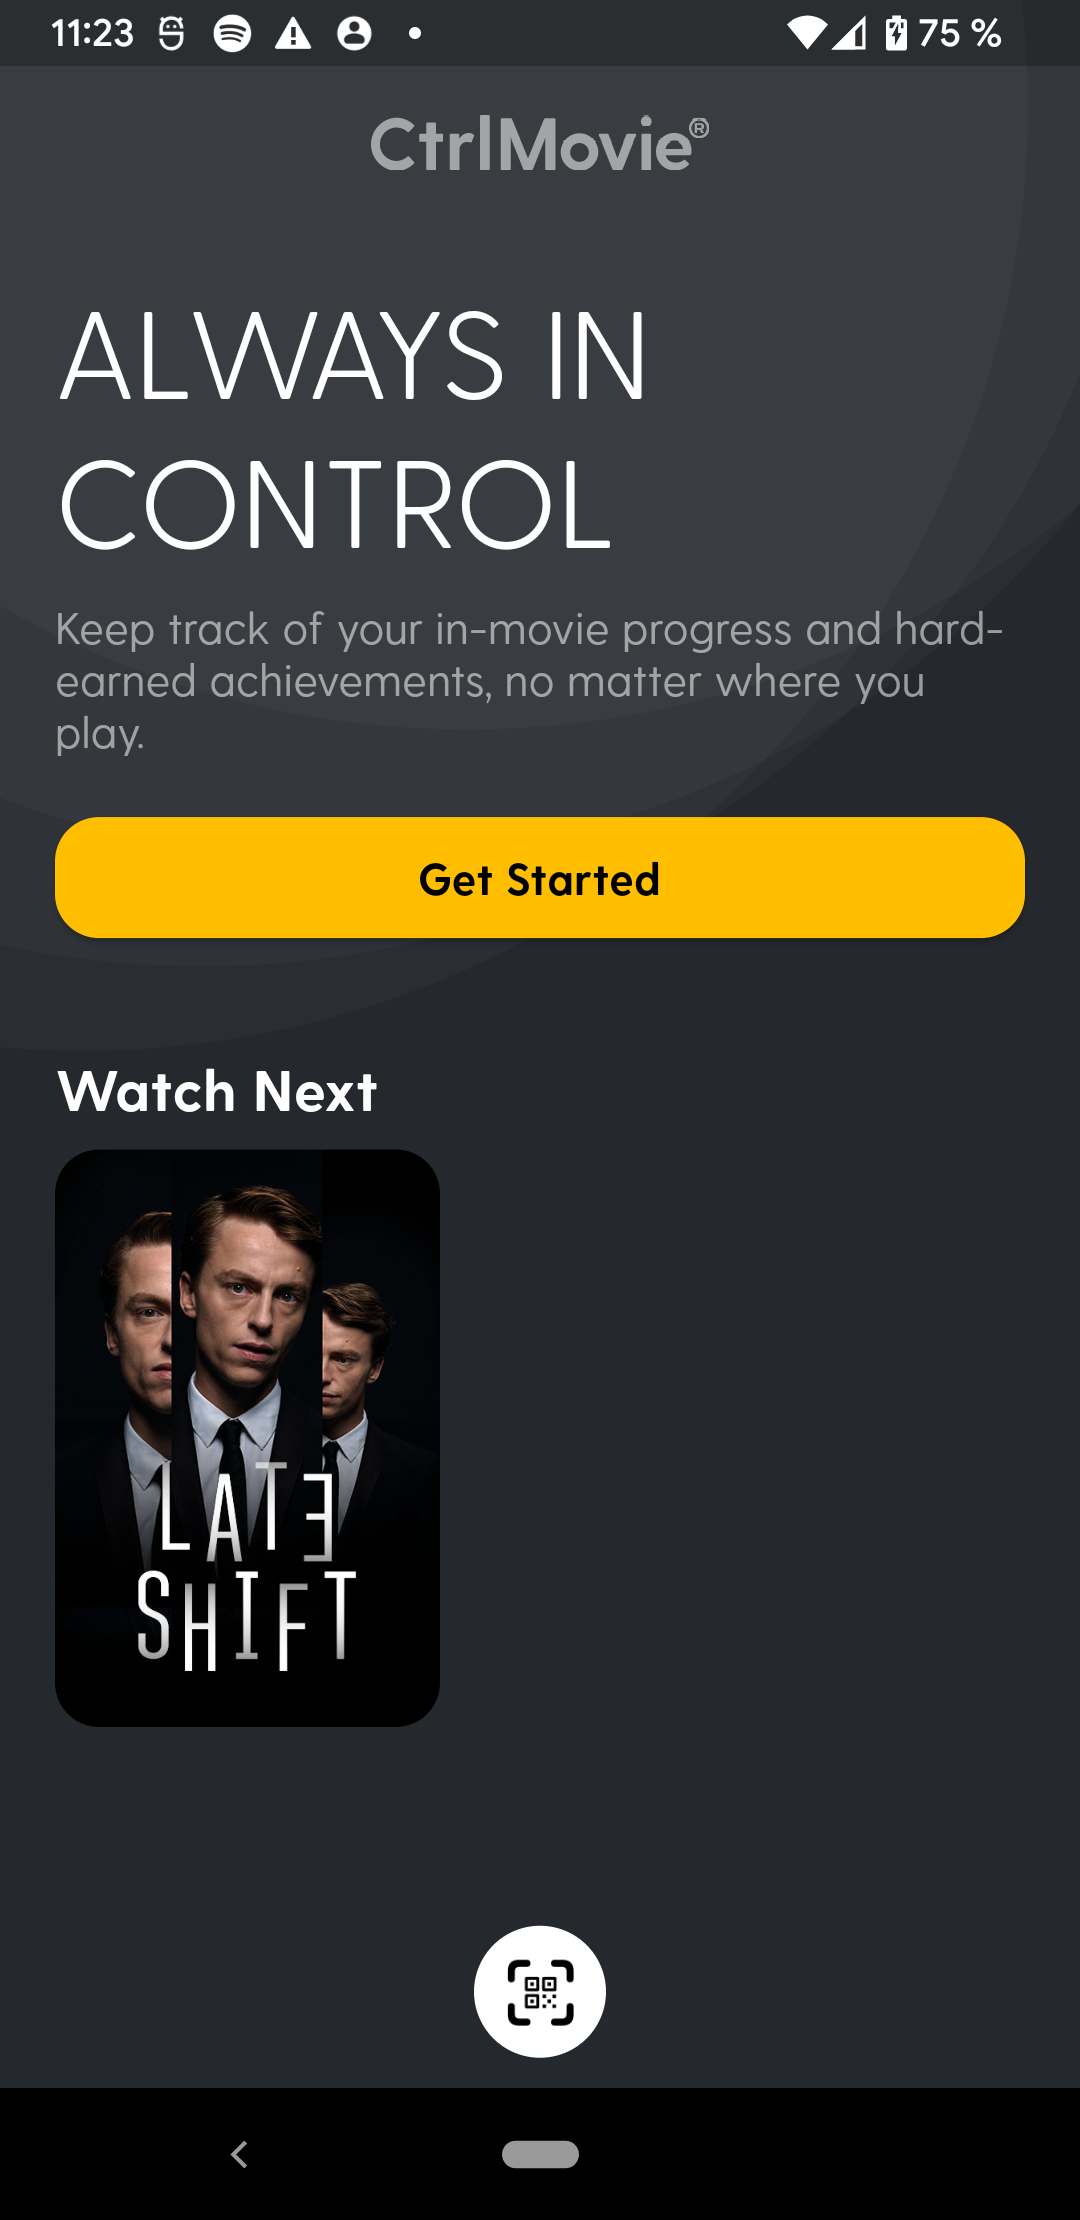Tap the Android back arrow
The width and height of the screenshot is (1080, 2220).
click(x=239, y=2154)
